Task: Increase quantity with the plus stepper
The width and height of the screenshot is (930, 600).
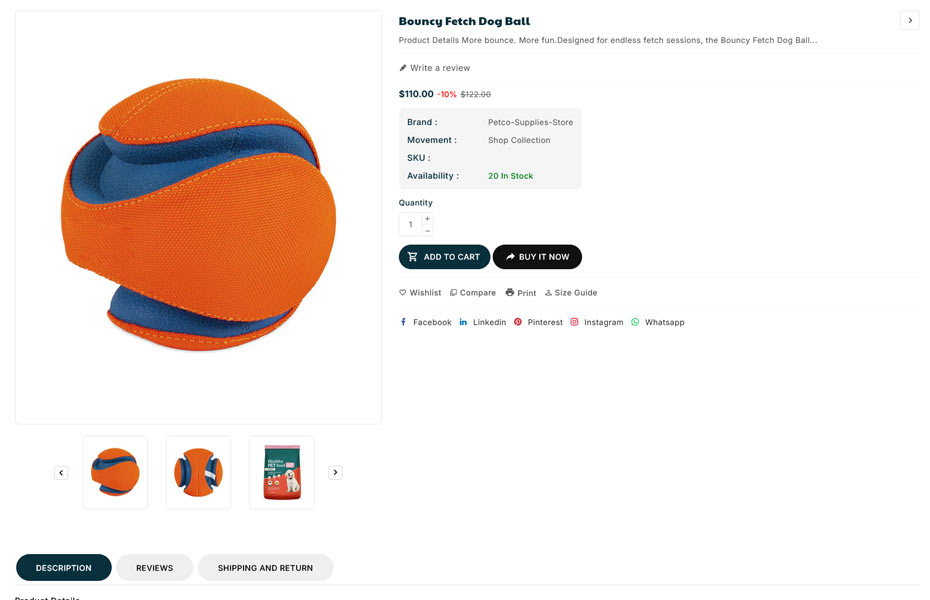Action: 427,218
